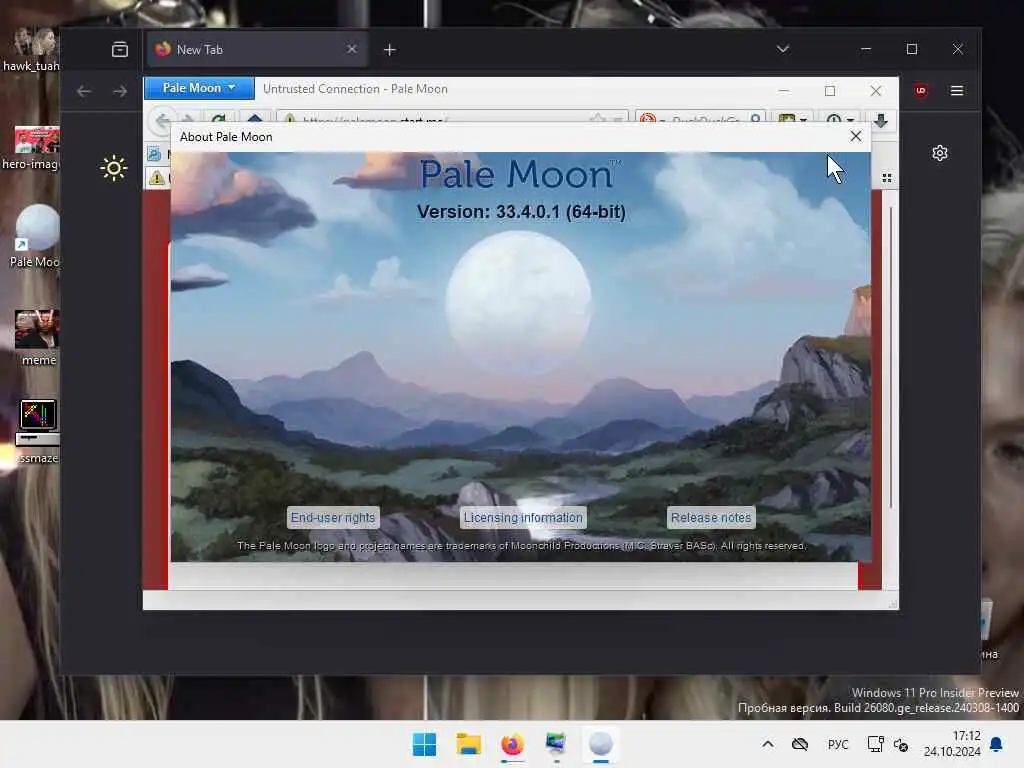
Task: Open the End-user rights link
Action: [333, 517]
